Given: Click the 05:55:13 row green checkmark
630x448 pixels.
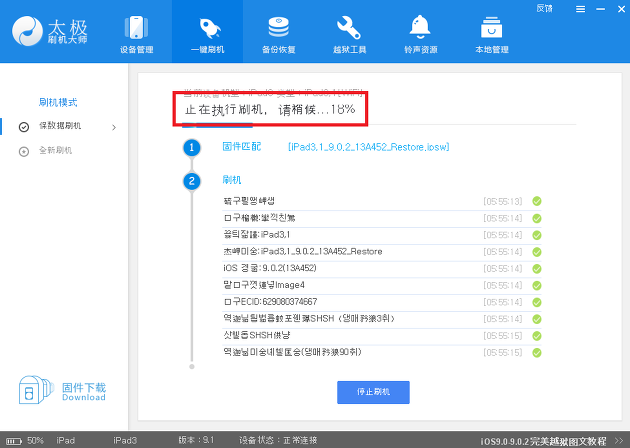Looking at the screenshot, I should [537, 201].
